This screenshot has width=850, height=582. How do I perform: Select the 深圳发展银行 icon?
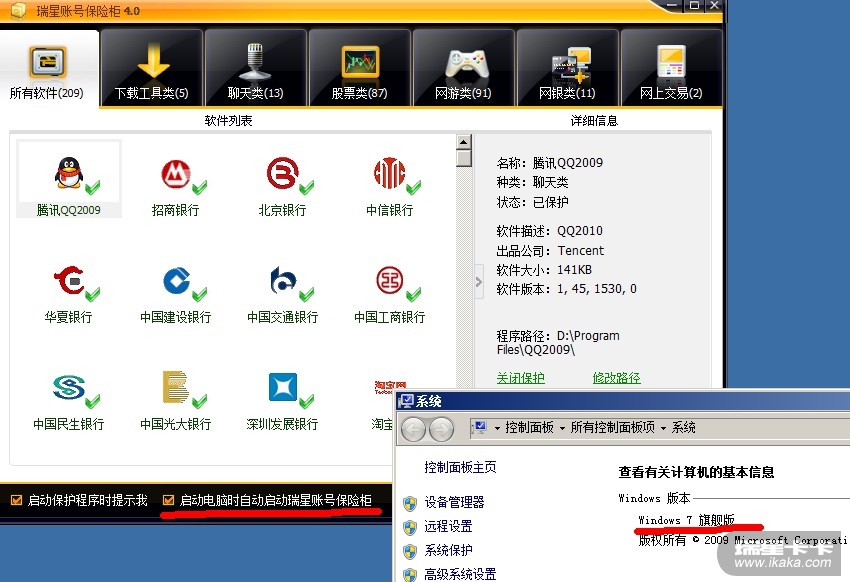(282, 387)
